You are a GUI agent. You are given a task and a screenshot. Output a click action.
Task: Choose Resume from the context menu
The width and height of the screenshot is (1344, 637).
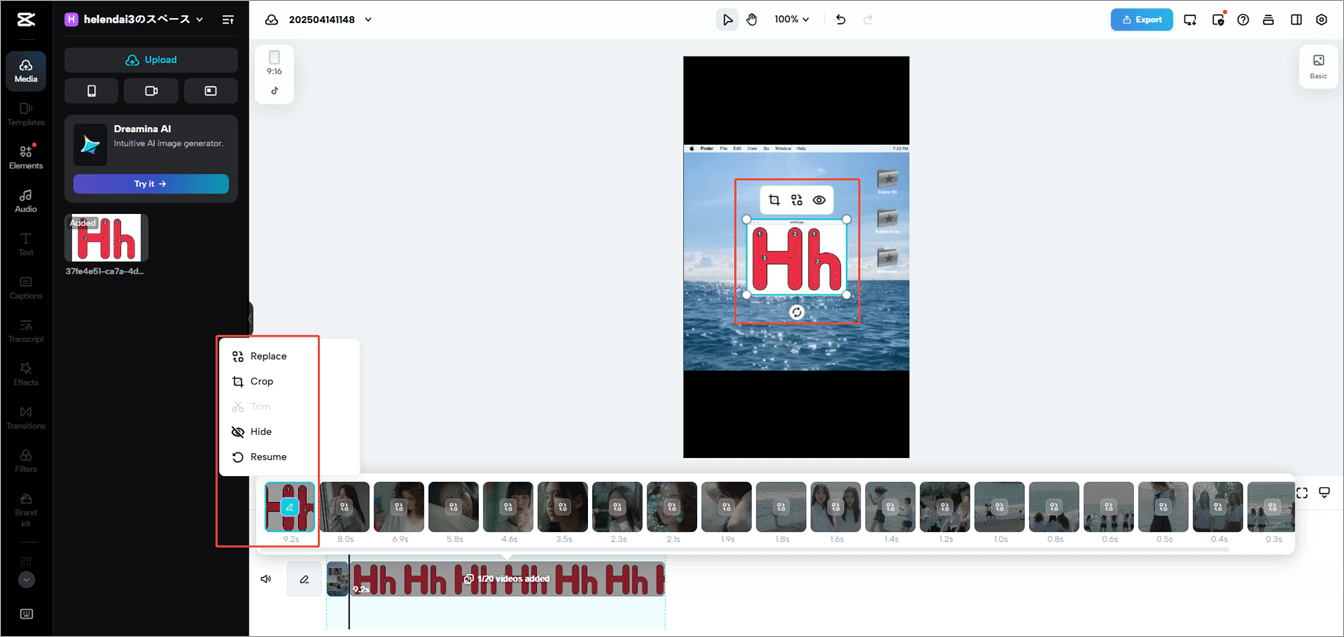click(x=267, y=456)
